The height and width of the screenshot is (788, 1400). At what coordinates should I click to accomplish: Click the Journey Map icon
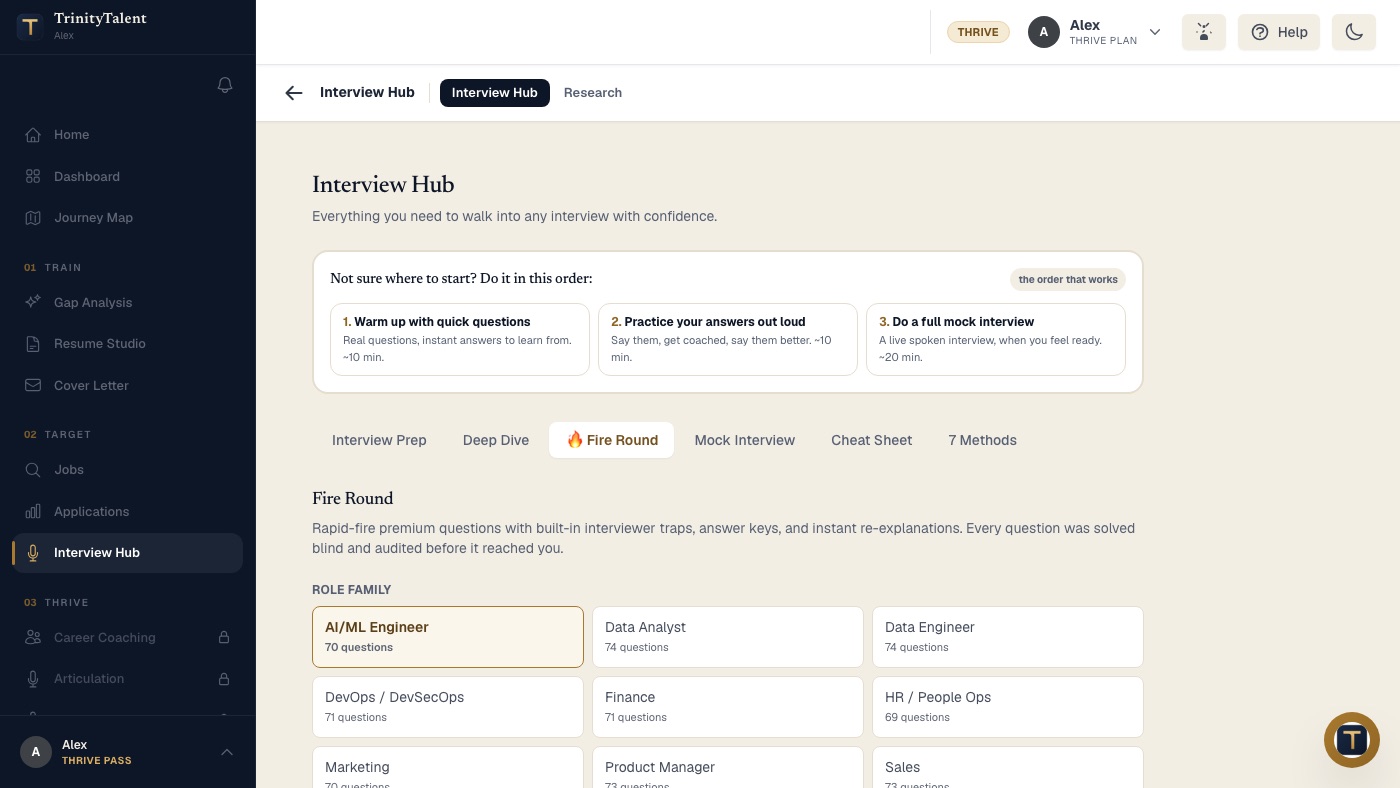pos(33,218)
